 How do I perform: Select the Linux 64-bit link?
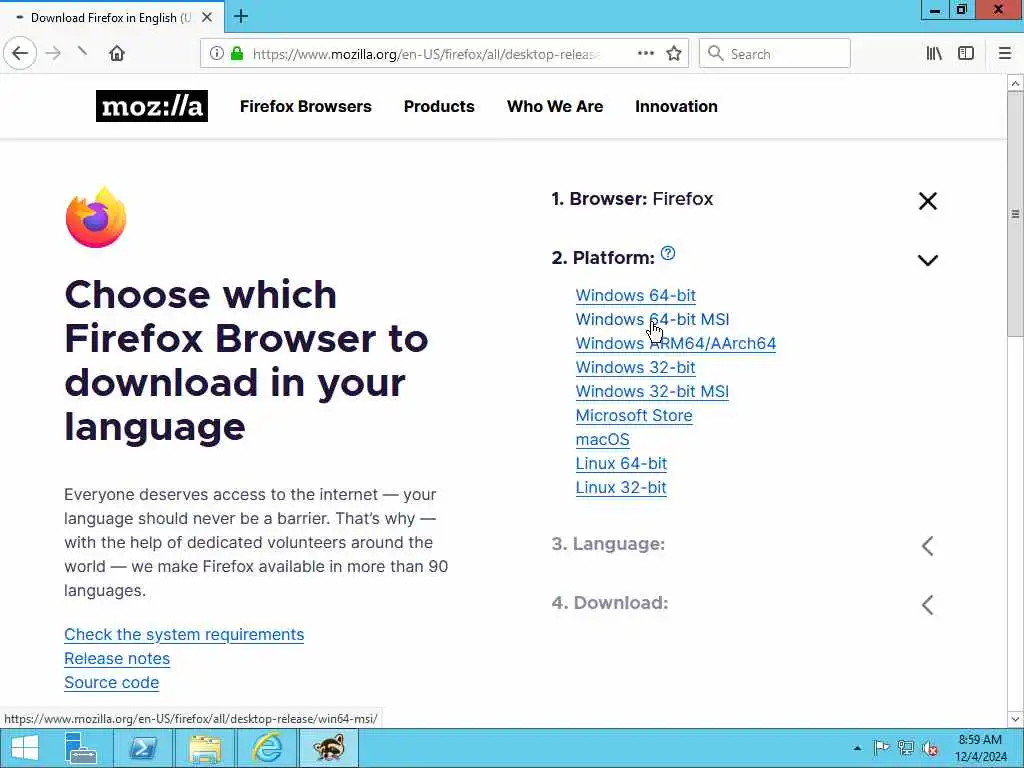621,464
